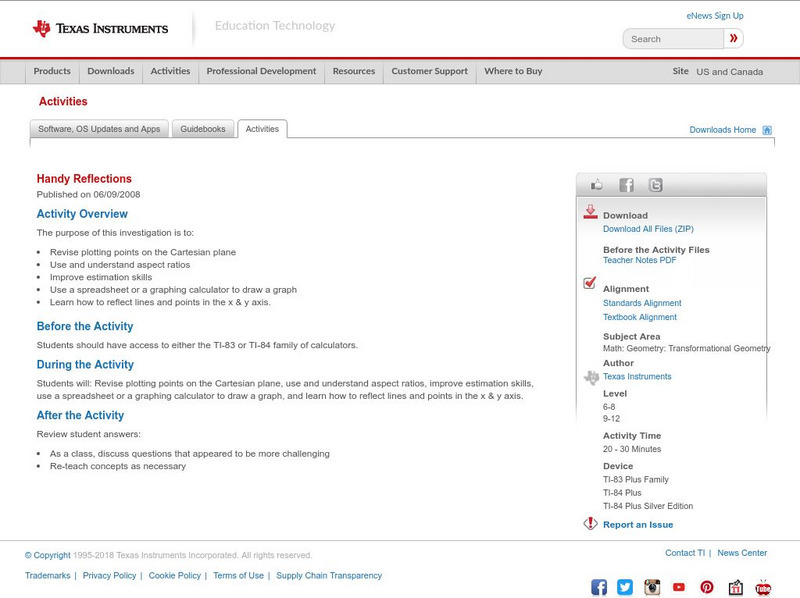Click the 20 - 30 Minutes value
Image resolution: width=800 pixels, height=598 pixels.
click(632, 449)
